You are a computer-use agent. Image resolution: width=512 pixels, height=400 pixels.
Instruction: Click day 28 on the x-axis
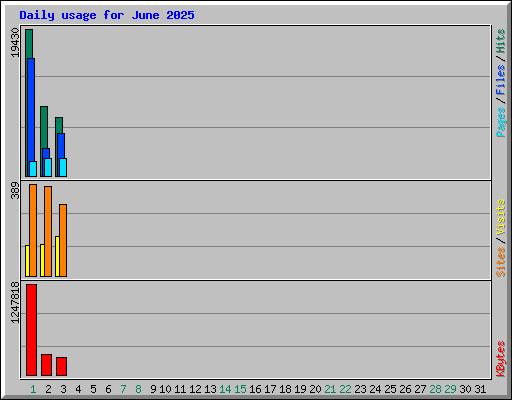[435, 389]
